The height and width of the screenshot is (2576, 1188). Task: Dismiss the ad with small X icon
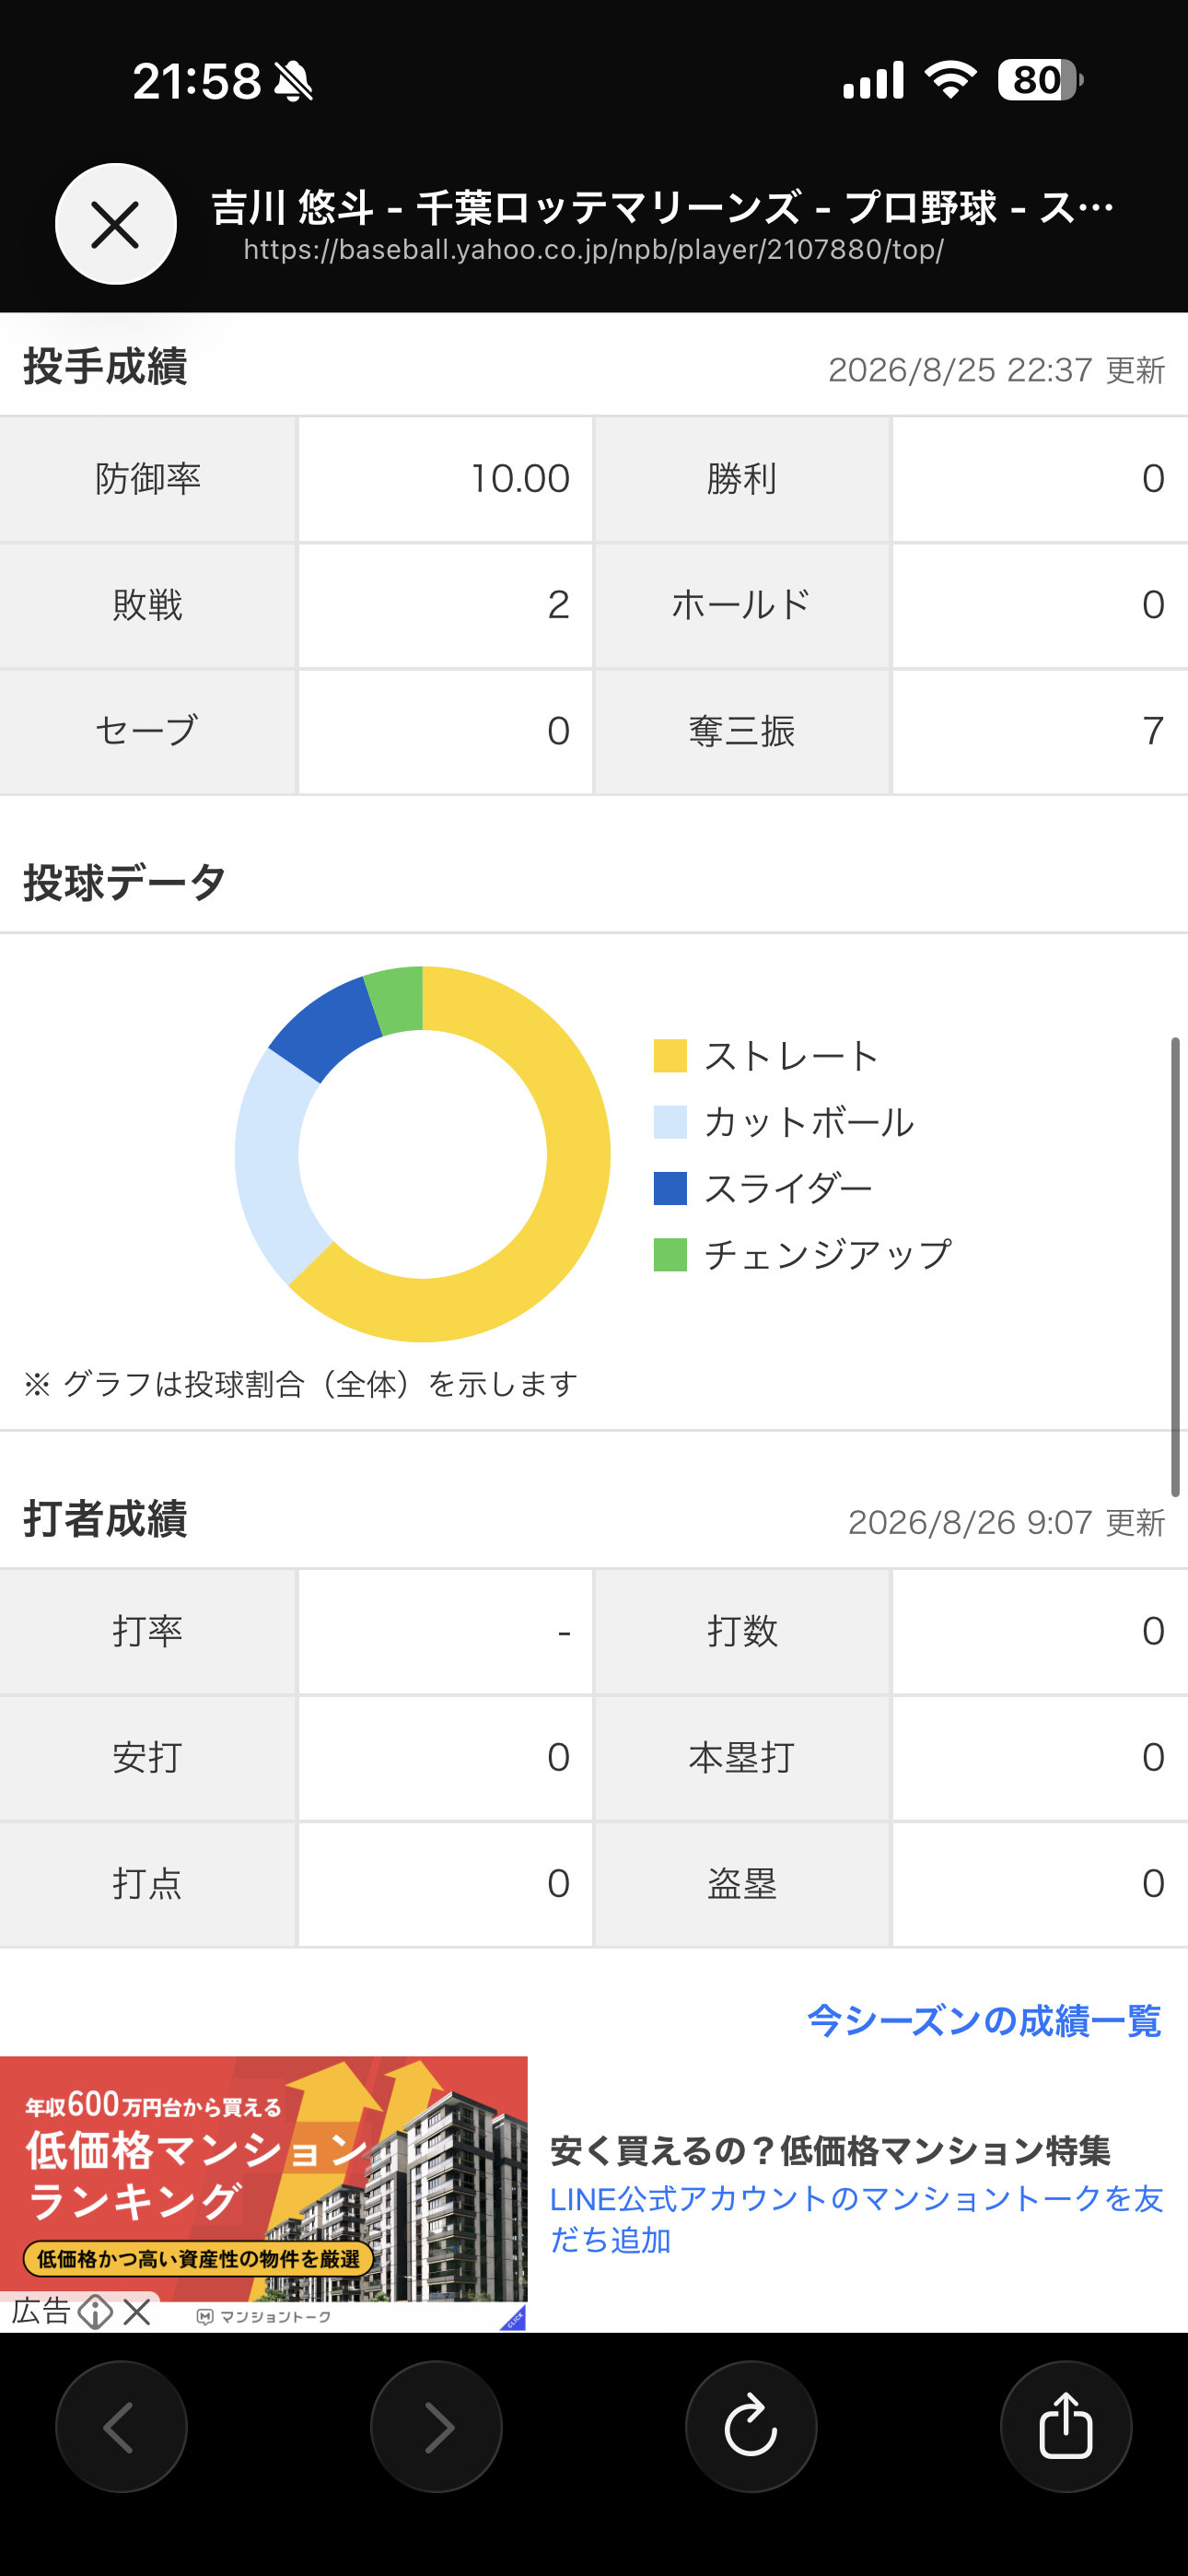coord(137,2312)
